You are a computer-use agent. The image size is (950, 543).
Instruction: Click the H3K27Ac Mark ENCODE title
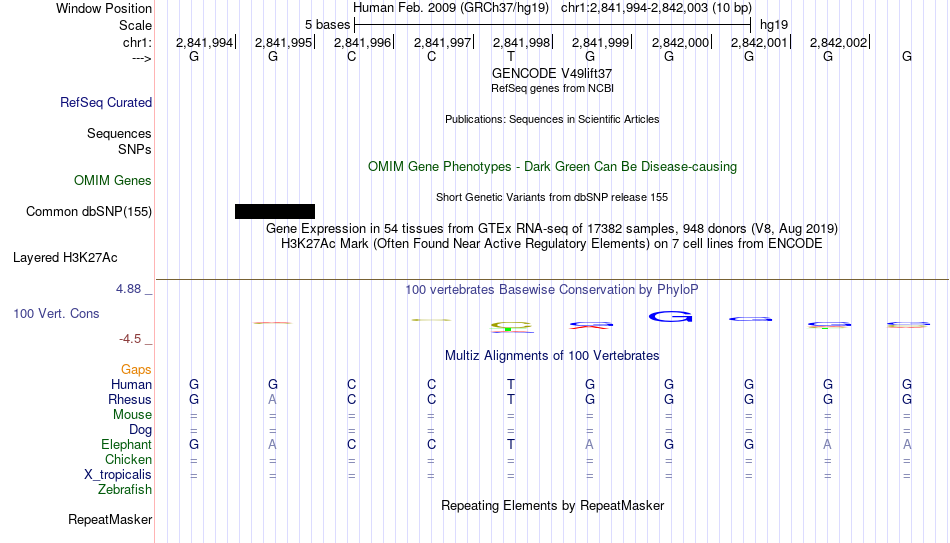(x=552, y=244)
